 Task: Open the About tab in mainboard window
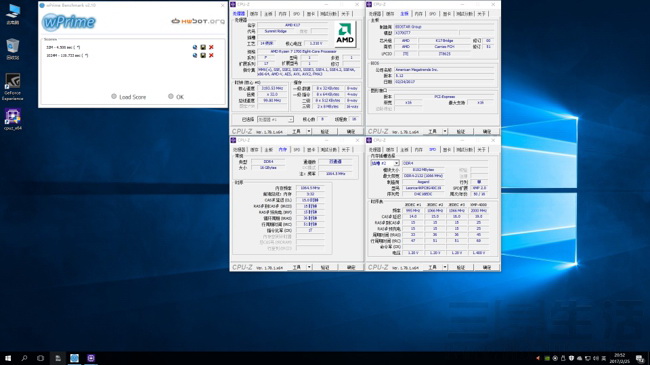[481, 14]
